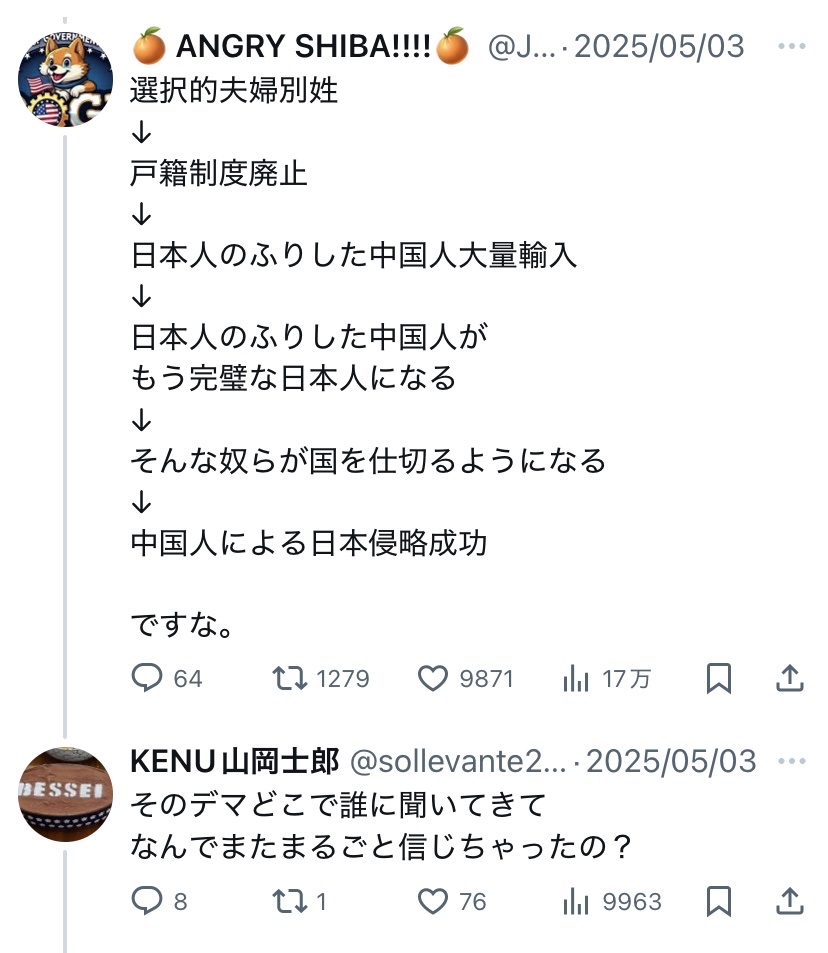Like the ANGRY SHIBA post
This screenshot has height=953, width=828.
(433, 679)
